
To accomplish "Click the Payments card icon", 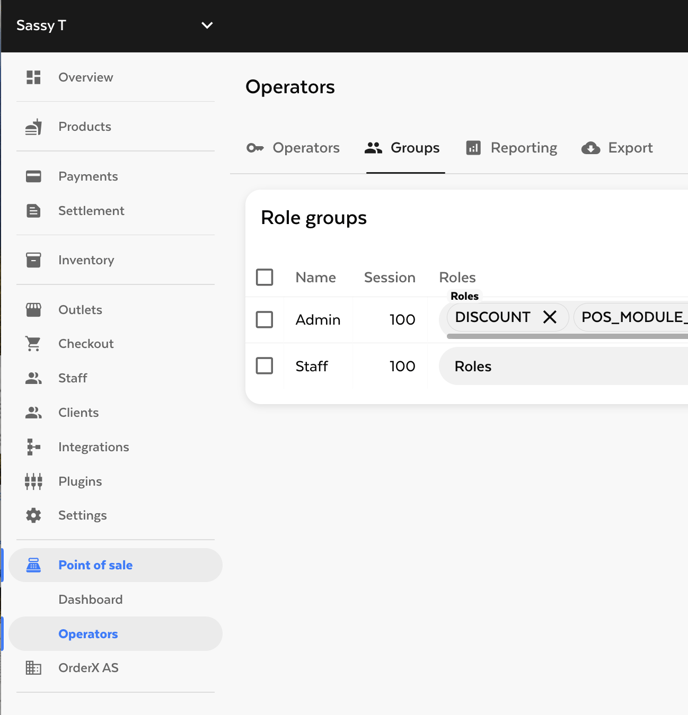I will click(33, 176).
